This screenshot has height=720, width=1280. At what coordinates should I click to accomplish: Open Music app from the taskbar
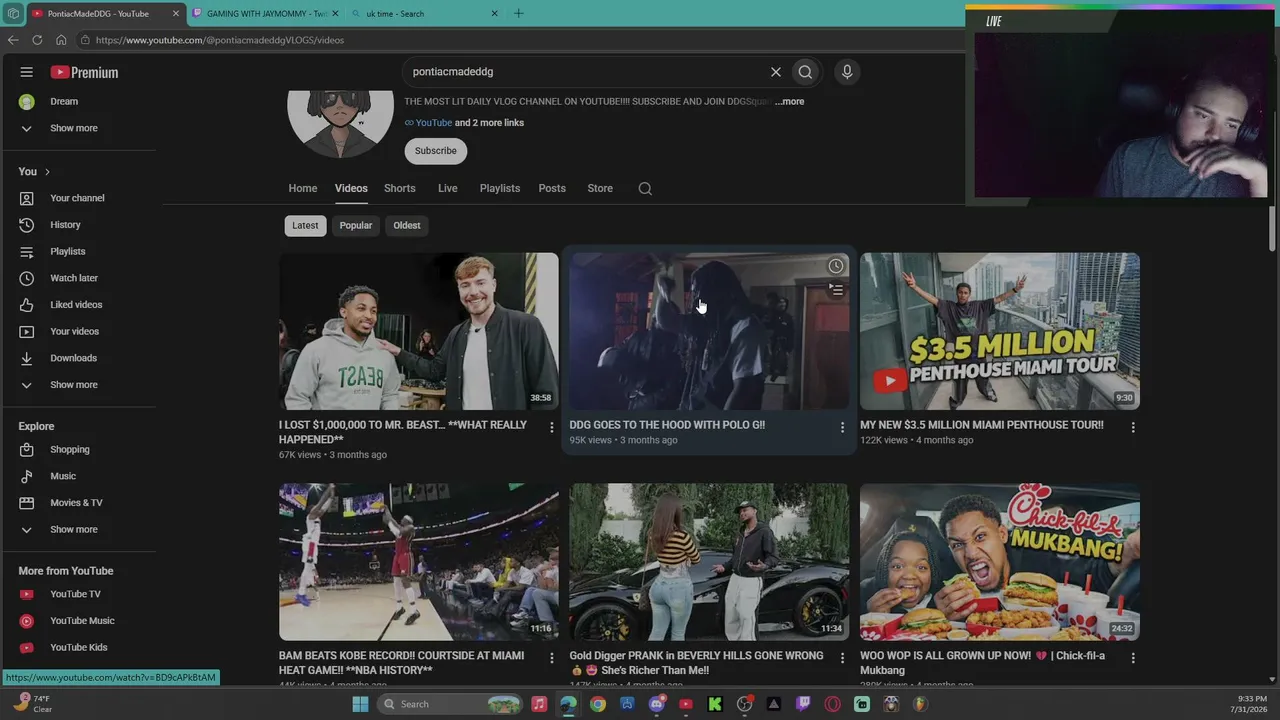coord(539,704)
